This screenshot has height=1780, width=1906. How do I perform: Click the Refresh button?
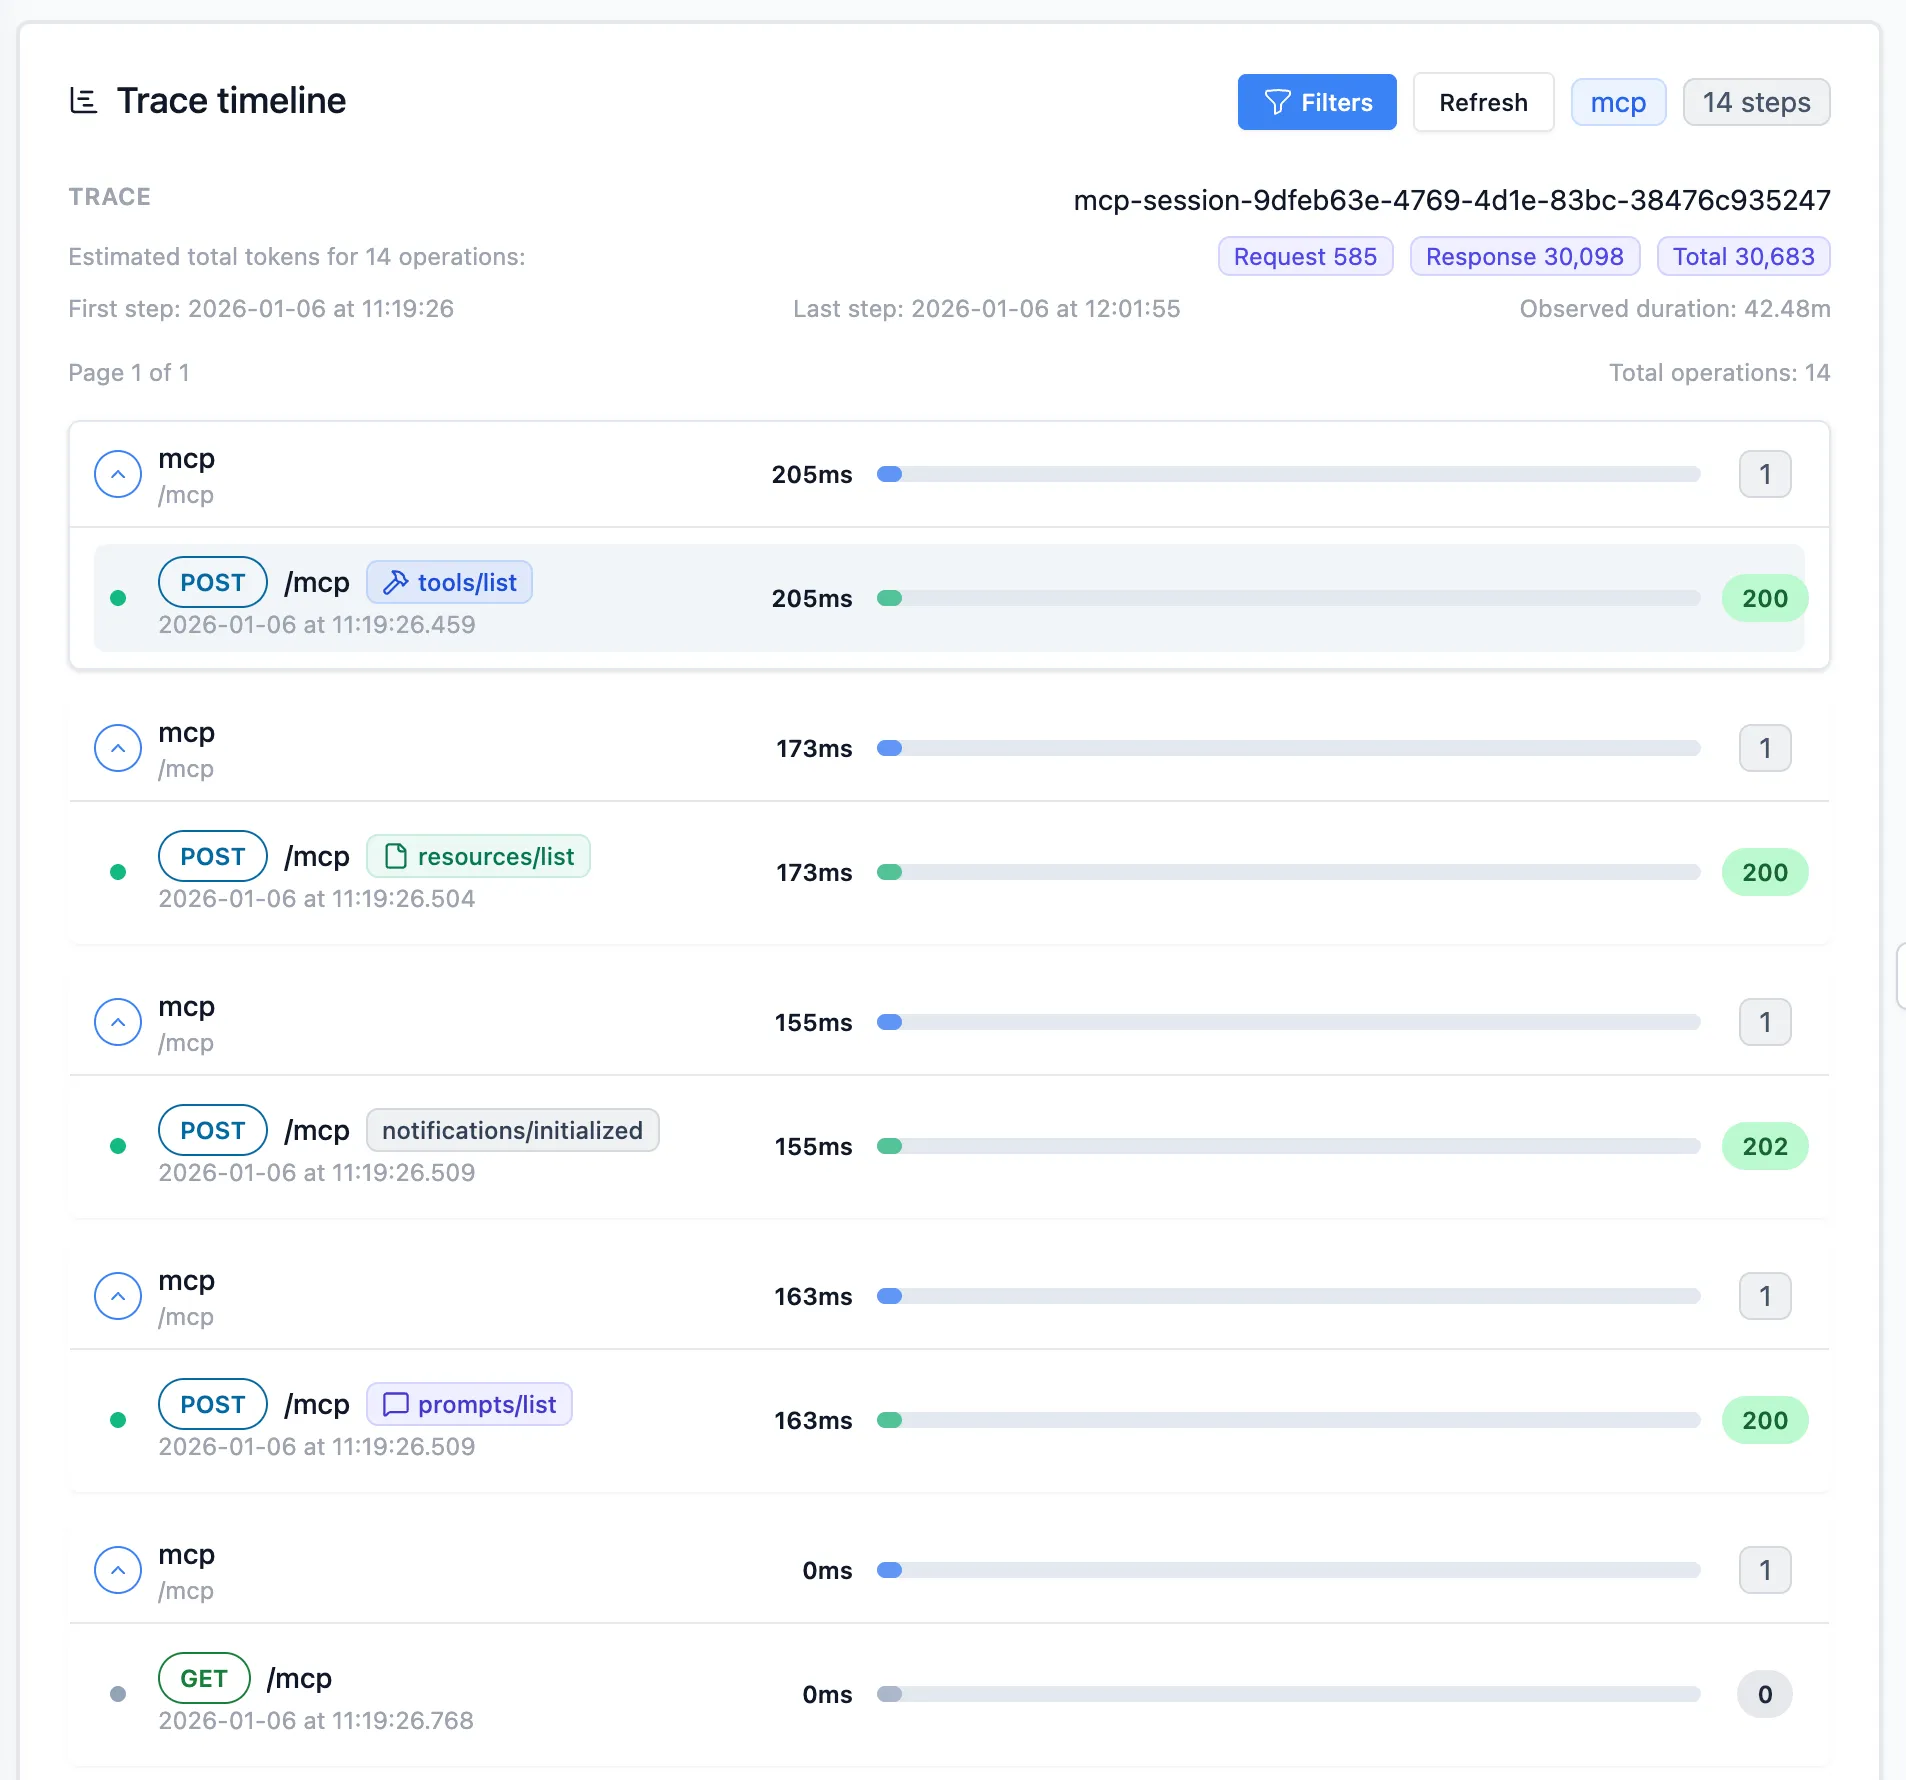coord(1482,101)
